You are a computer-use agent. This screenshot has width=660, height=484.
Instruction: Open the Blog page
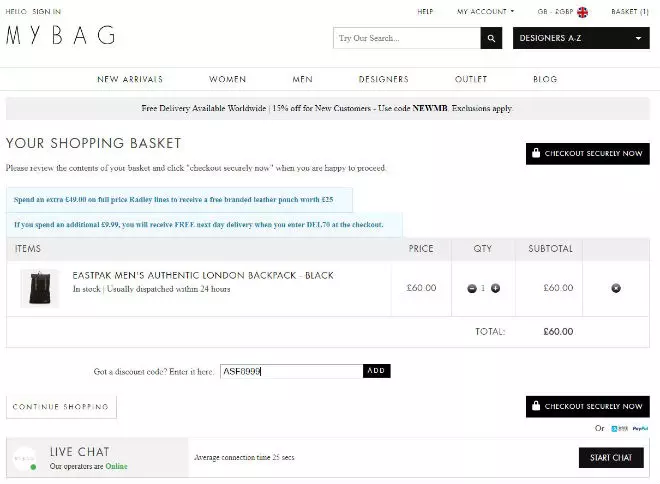click(x=545, y=79)
